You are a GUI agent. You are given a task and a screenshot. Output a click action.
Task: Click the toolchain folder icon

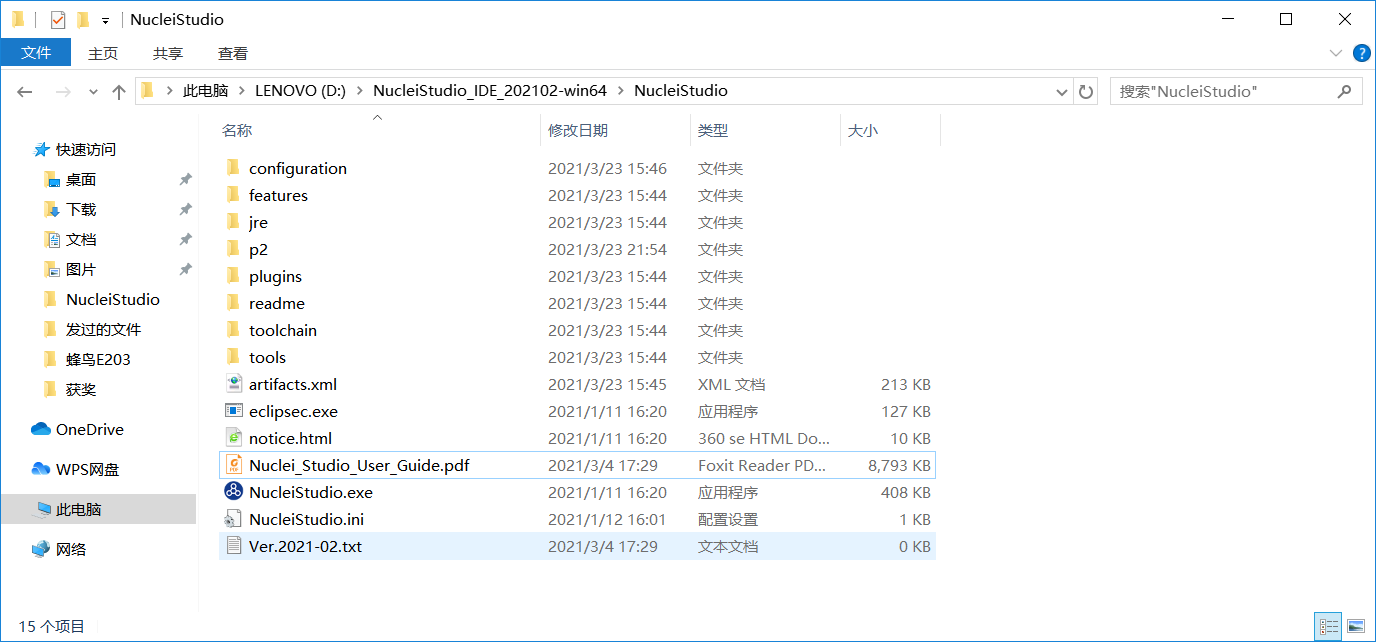233,330
